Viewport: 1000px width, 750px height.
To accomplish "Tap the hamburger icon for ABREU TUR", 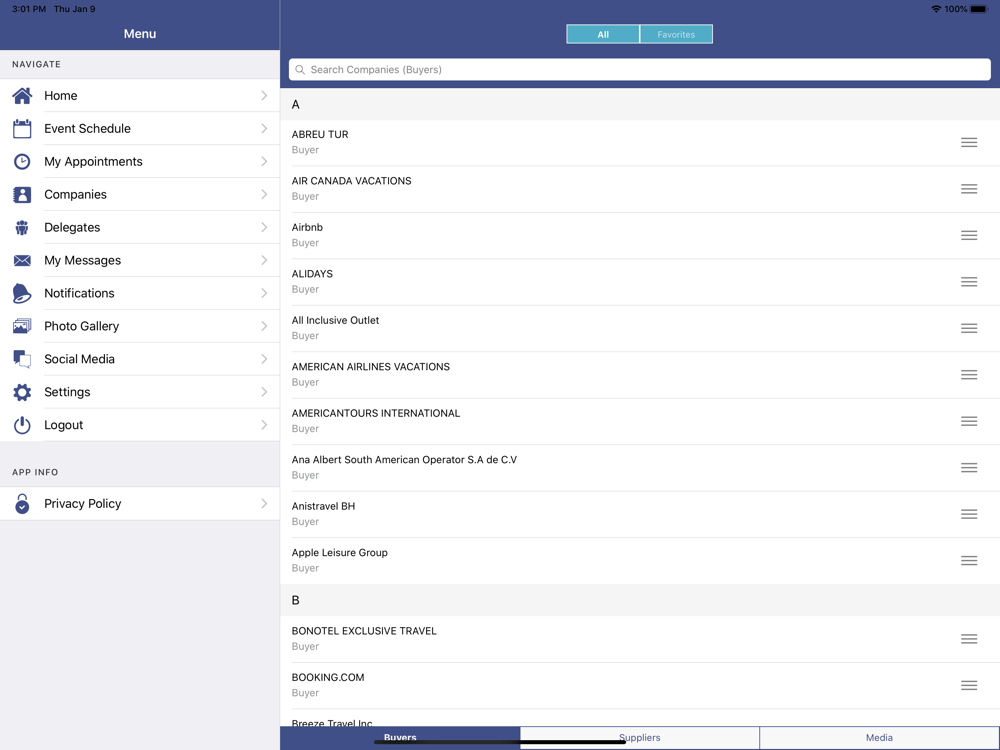I will pyautogui.click(x=969, y=142).
